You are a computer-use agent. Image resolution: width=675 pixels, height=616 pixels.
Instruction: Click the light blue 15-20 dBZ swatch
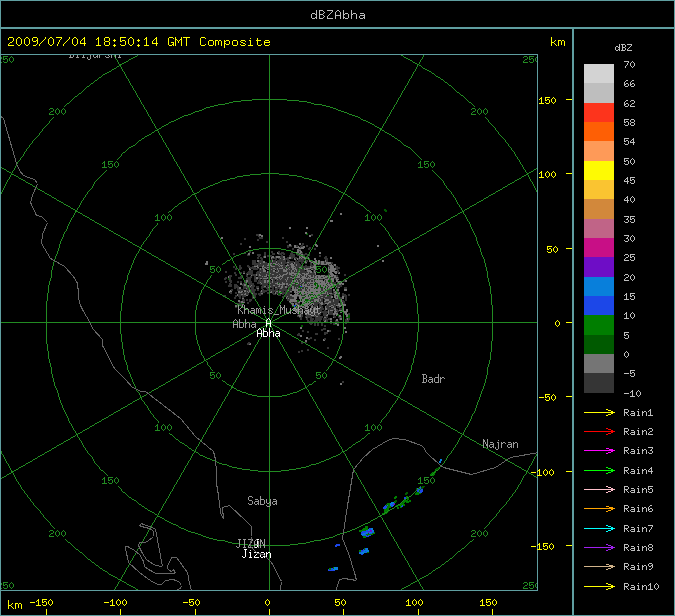click(599, 286)
